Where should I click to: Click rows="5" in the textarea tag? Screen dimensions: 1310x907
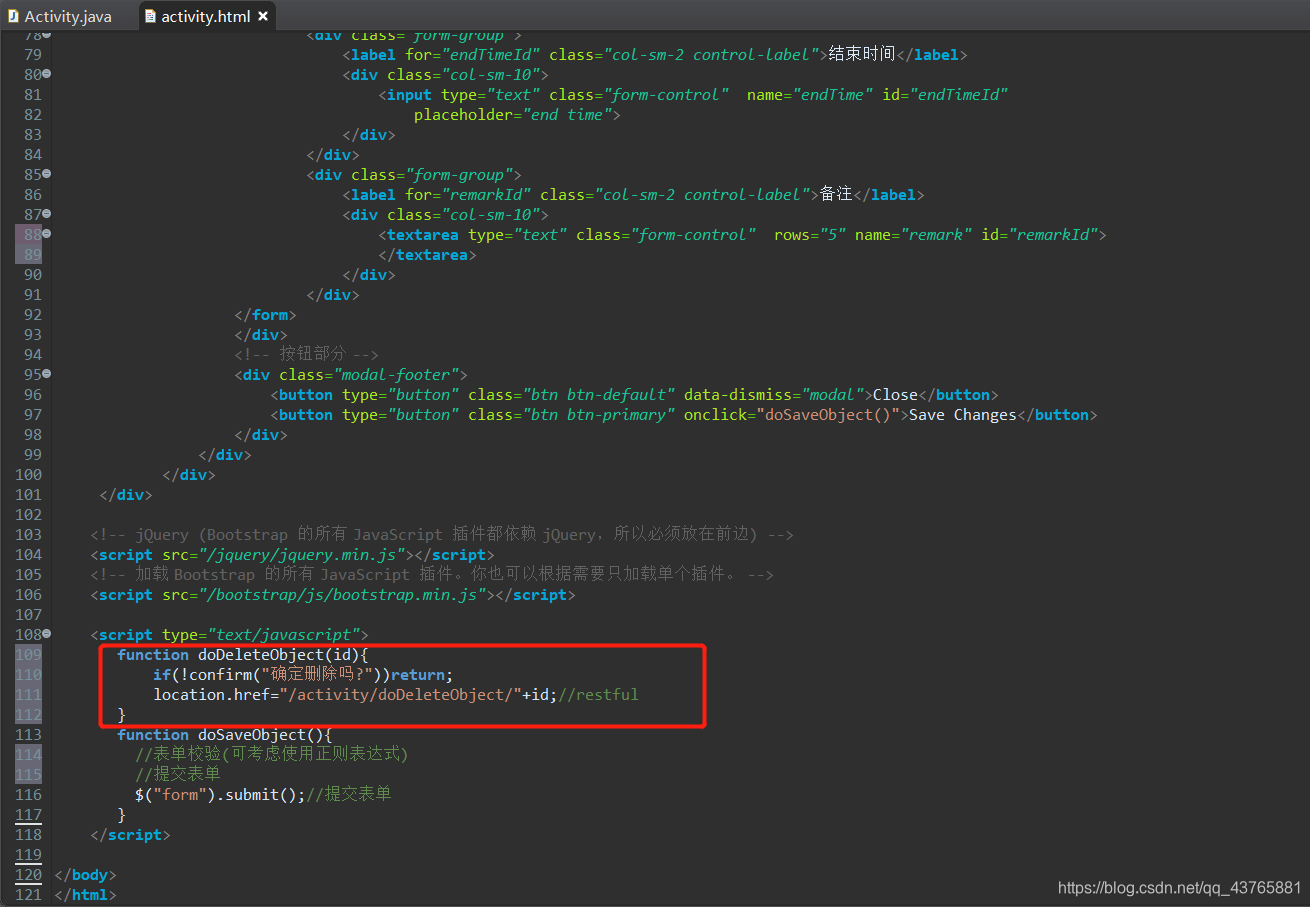click(x=810, y=235)
